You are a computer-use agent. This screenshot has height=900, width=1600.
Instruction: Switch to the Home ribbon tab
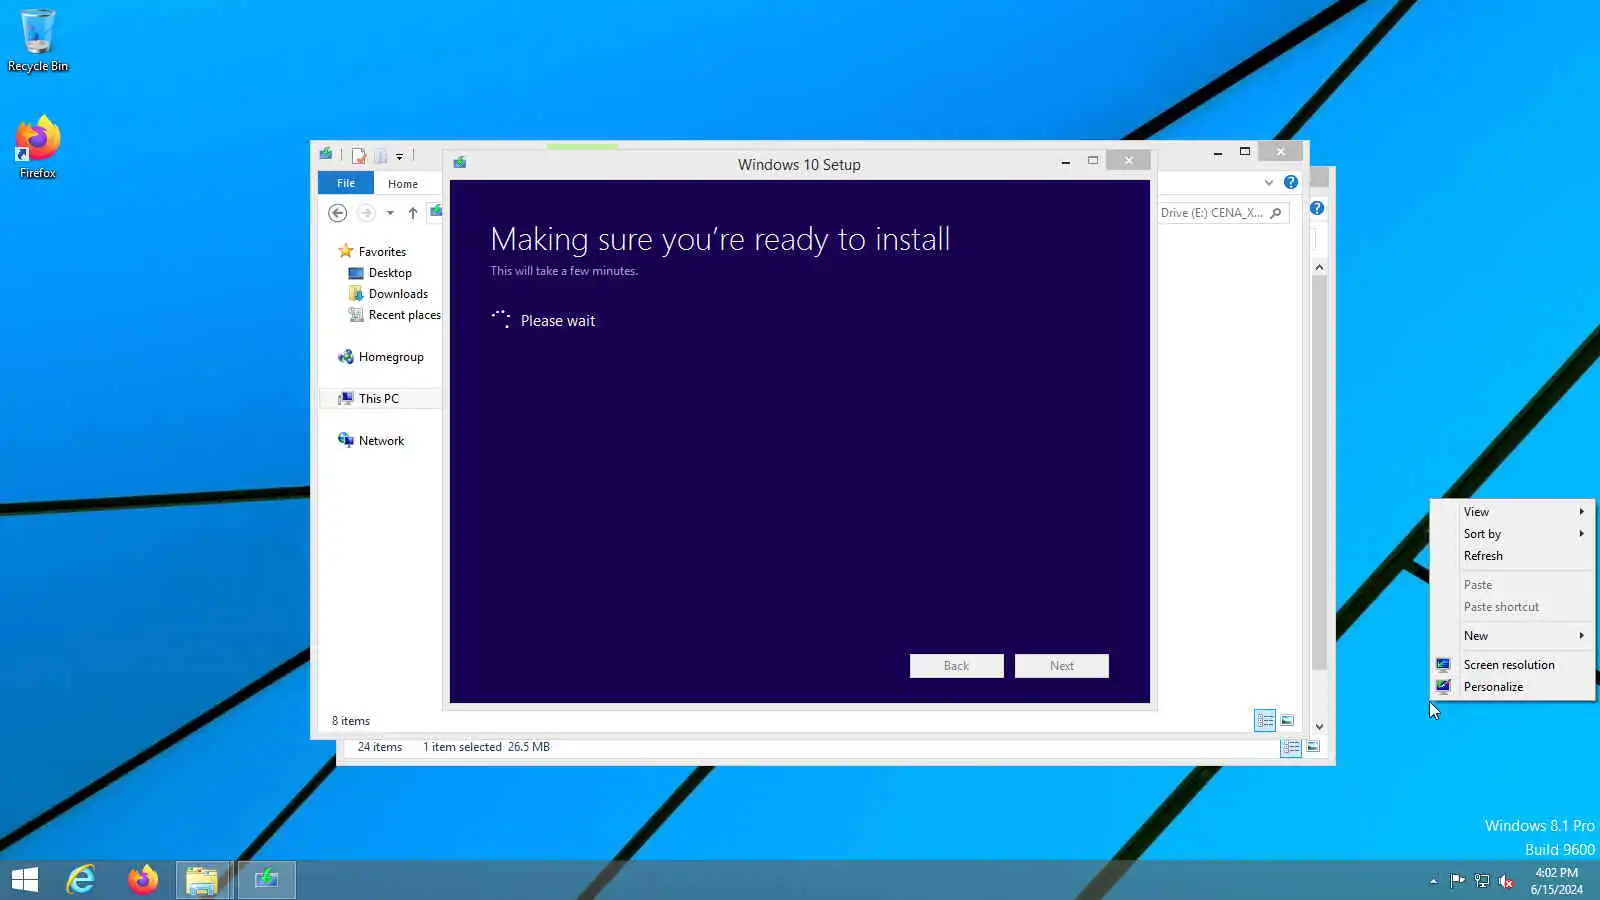[403, 183]
